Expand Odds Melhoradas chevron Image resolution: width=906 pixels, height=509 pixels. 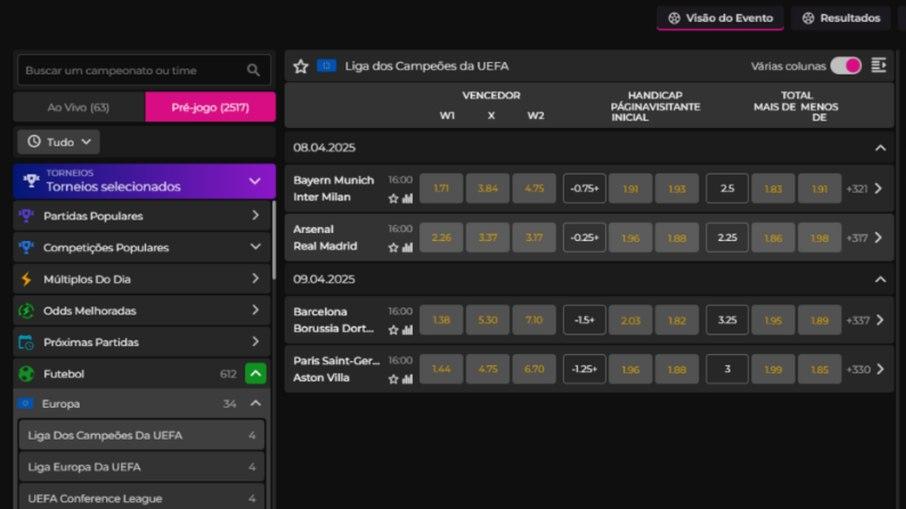coord(255,310)
